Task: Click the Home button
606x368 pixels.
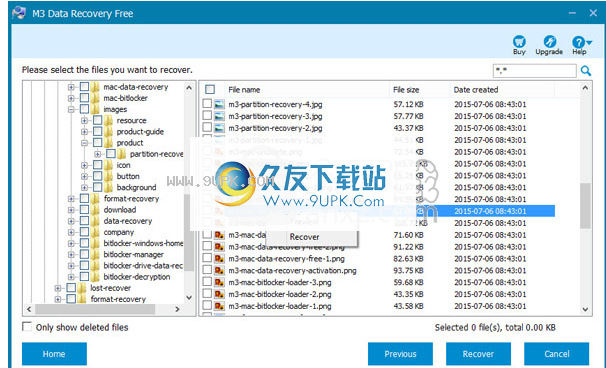Action: click(54, 354)
